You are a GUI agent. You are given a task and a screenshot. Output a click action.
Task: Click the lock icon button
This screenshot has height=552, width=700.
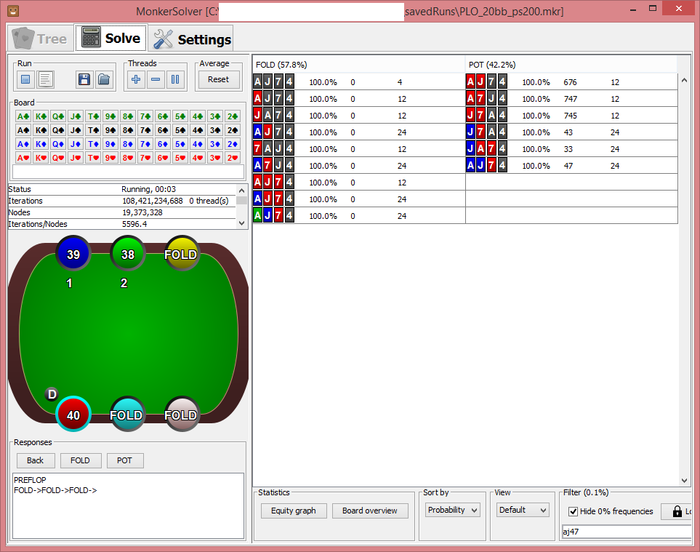point(677,511)
